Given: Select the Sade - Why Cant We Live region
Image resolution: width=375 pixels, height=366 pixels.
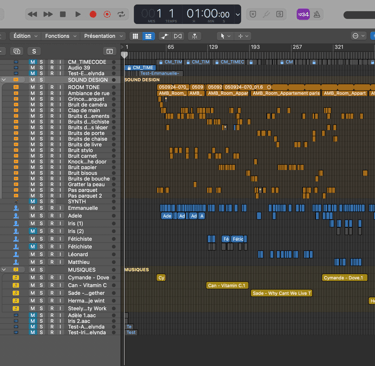Looking at the screenshot, I should click(x=281, y=293).
